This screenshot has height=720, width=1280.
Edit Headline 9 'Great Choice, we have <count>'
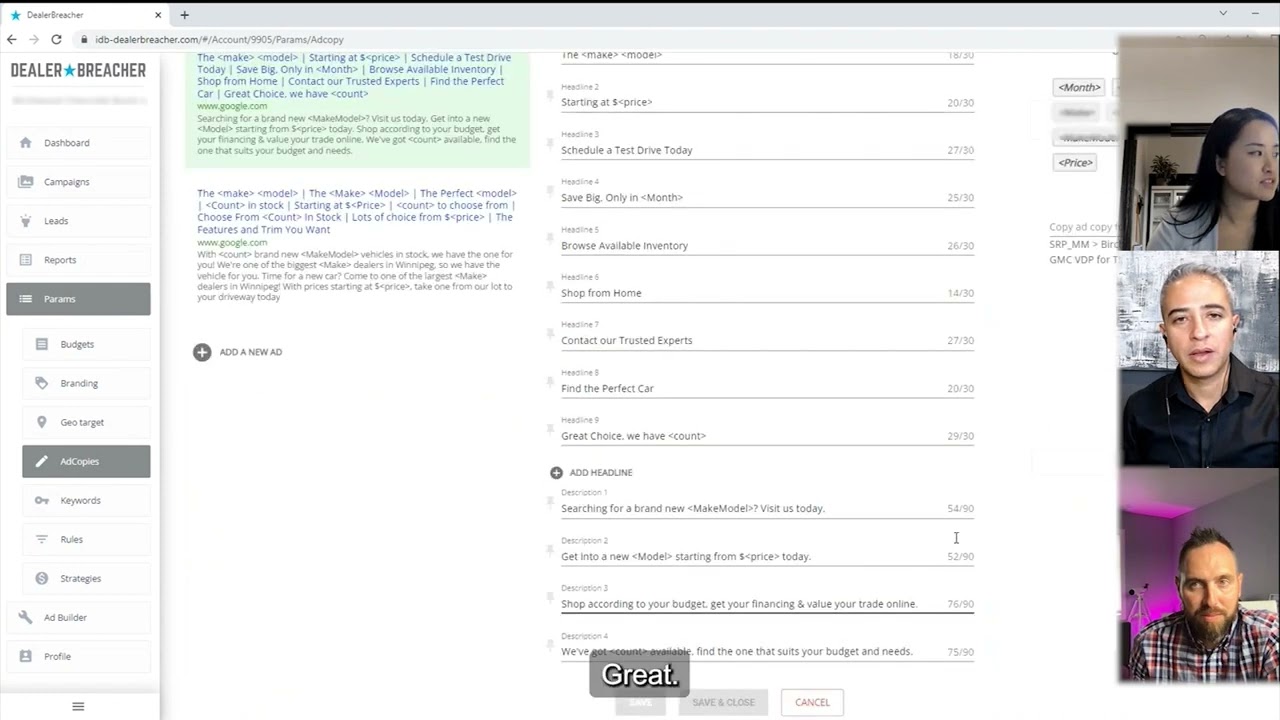coord(767,436)
